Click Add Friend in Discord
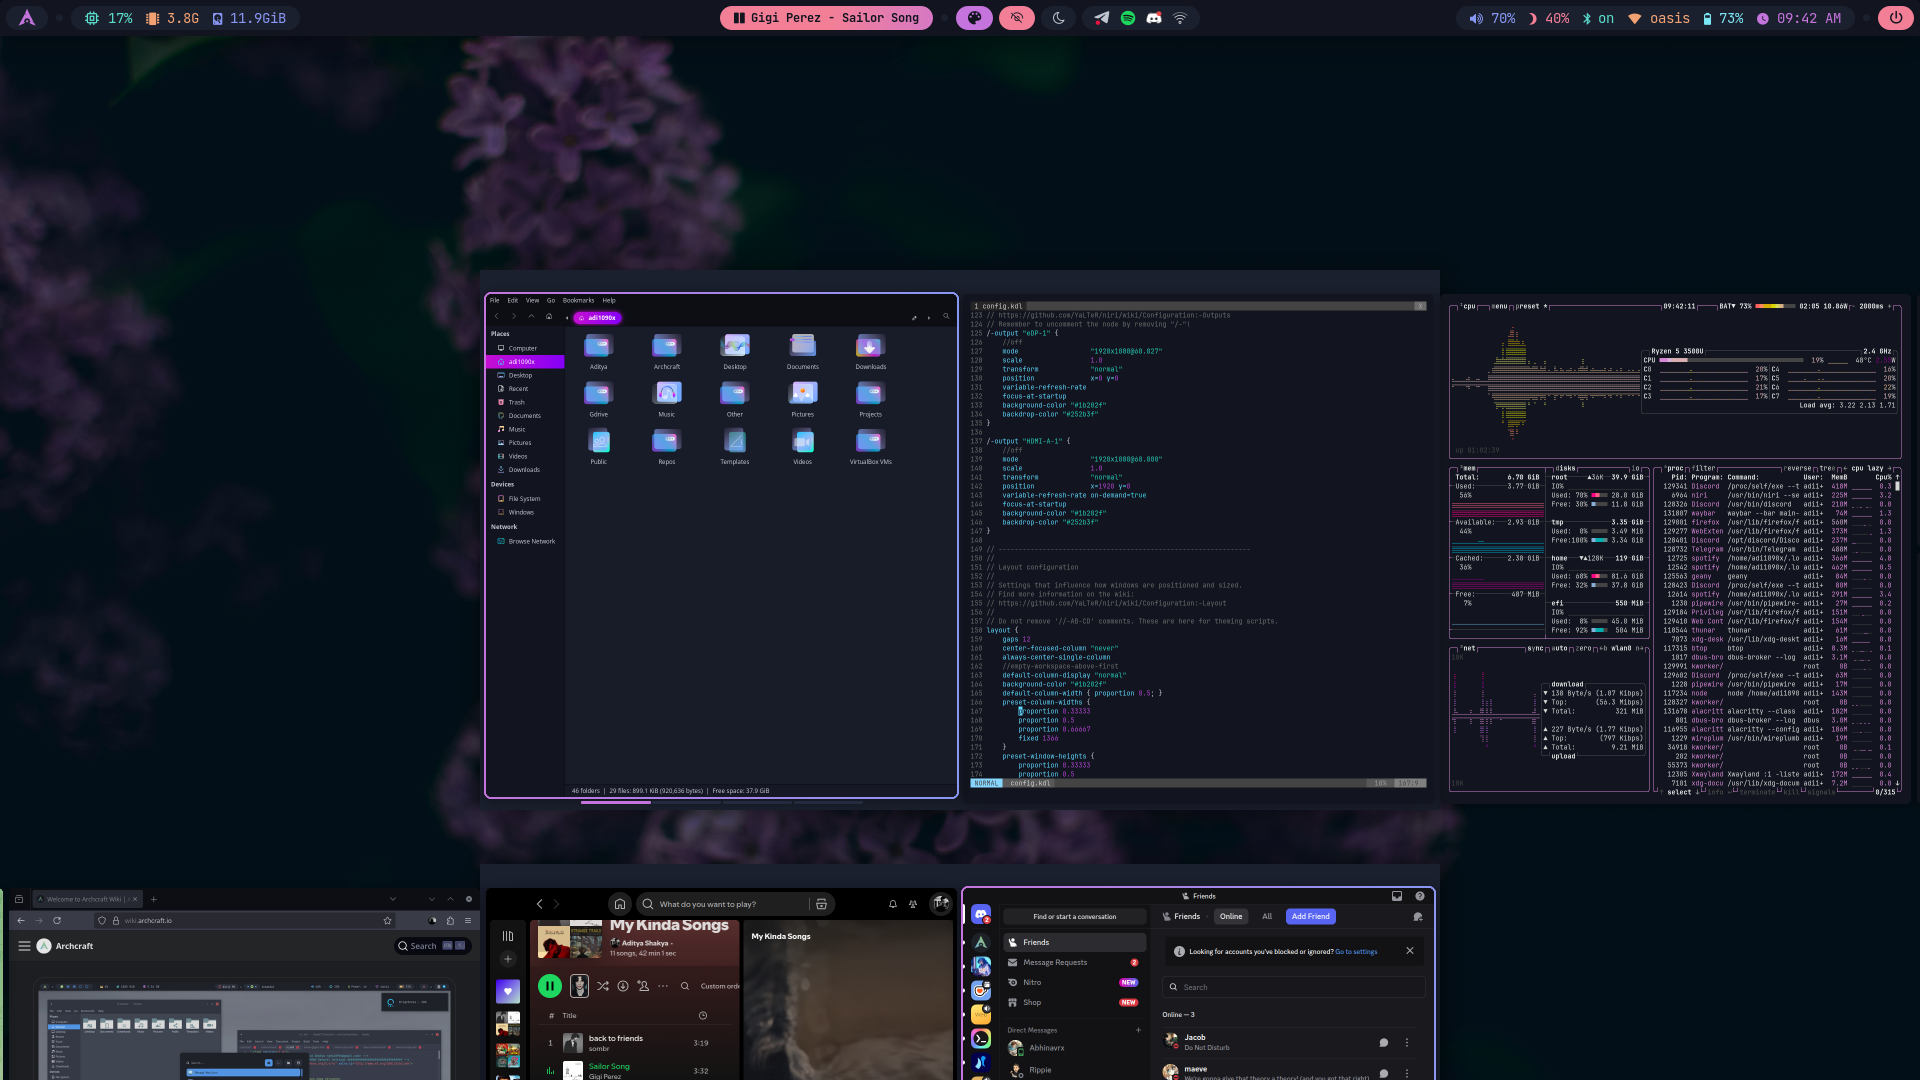 (1310, 916)
